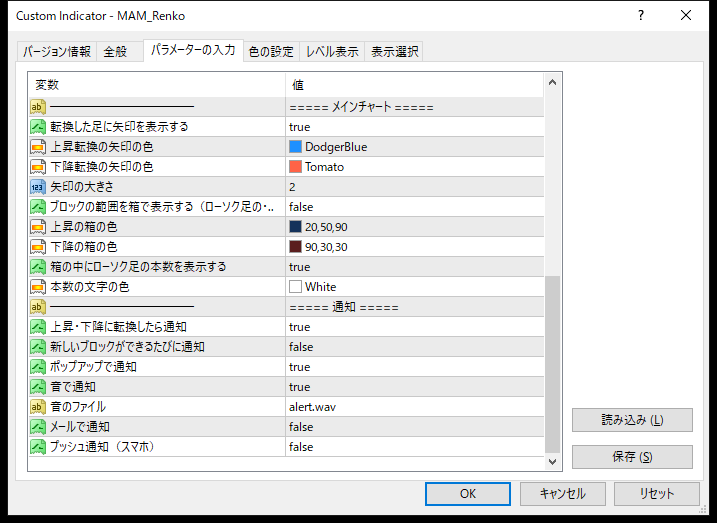Click the string icon beside 通知 separator row

click(38, 307)
